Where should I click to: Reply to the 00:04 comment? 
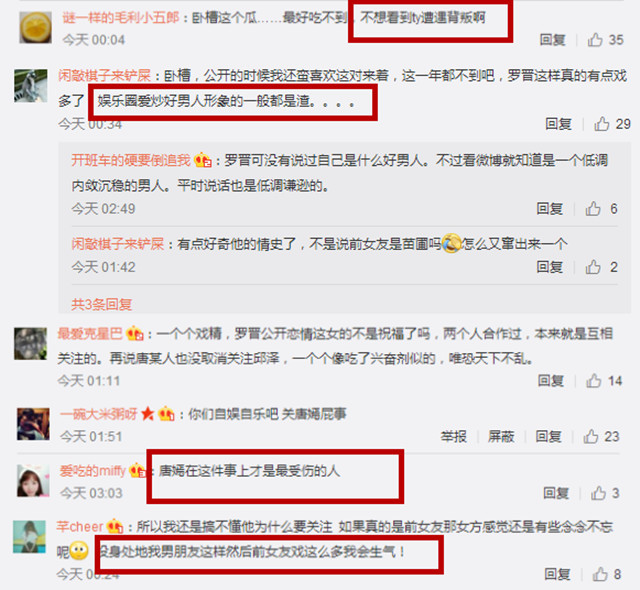553,40
